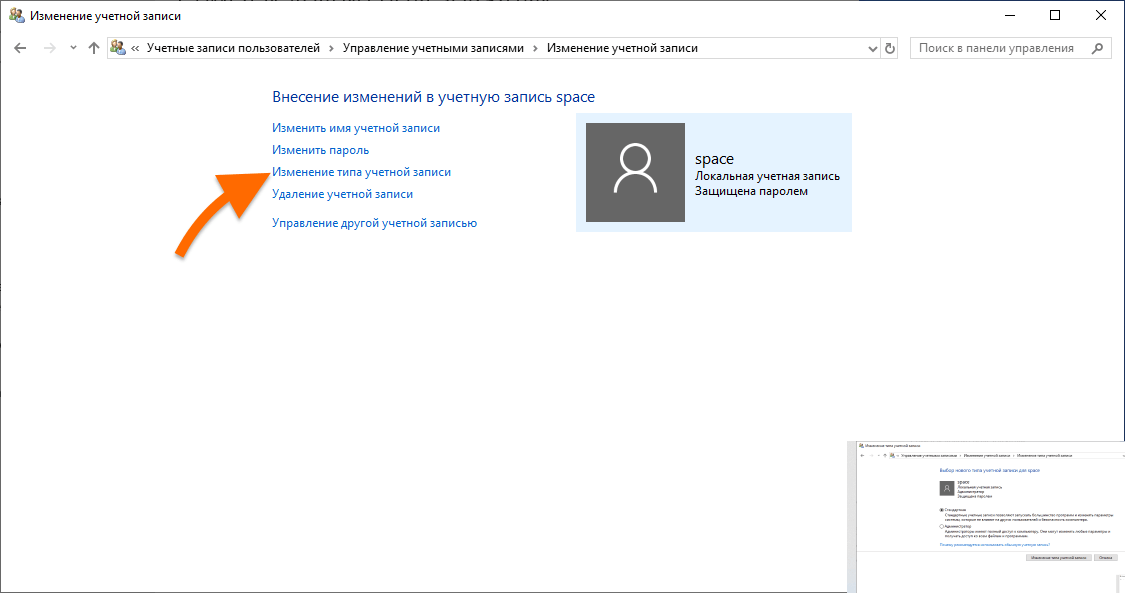This screenshot has height=593, width=1125.
Task: Expand chevron after Учетные записи пользователей
Action: pos(331,48)
